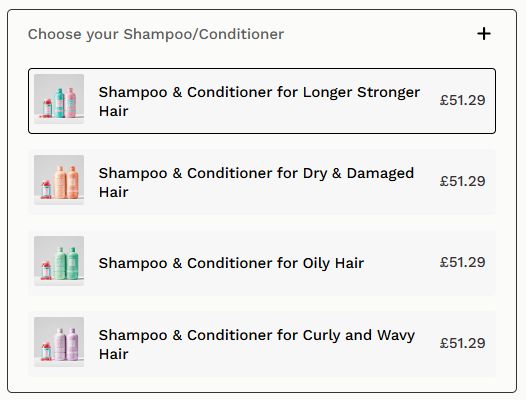Screen dimensions: 526x400
Task: Pick Shampoo & Conditioner for Oily Hair option
Action: pyautogui.click(x=262, y=263)
